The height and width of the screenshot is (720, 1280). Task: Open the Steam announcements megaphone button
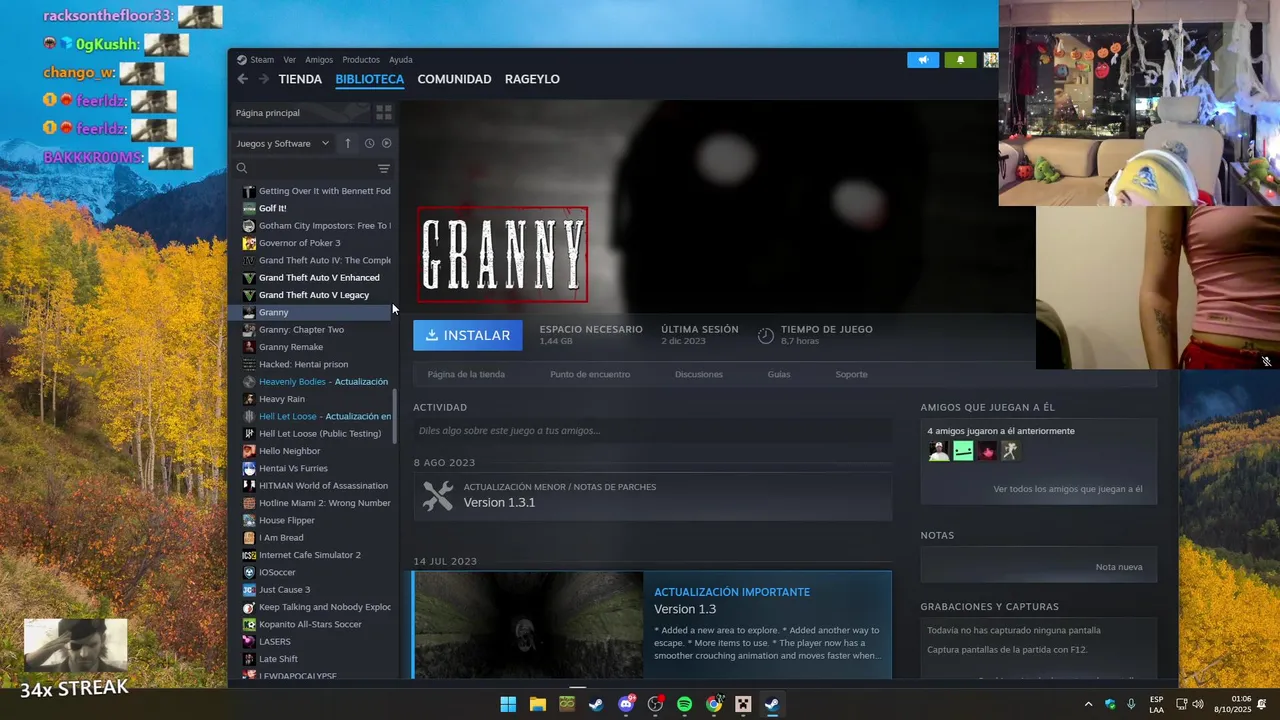(x=923, y=60)
